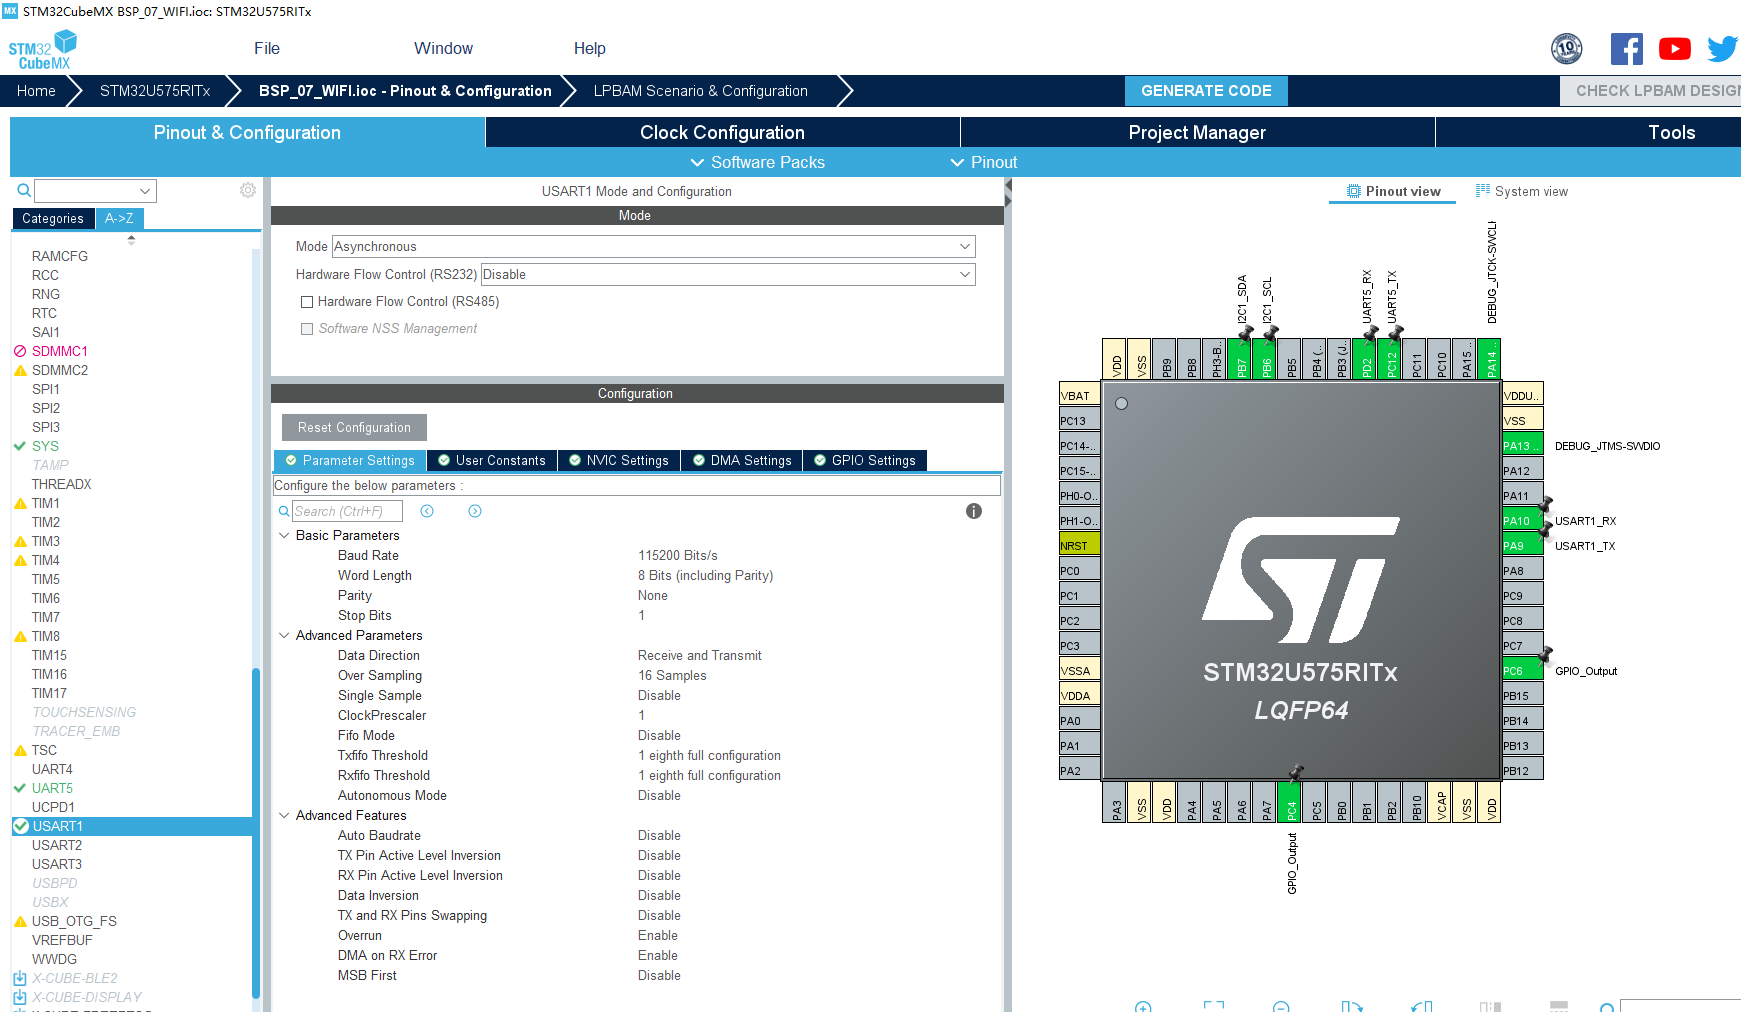Viewport: 1741px width, 1012px height.
Task: Select the green PA14 pin on the chip
Action: tap(1491, 359)
